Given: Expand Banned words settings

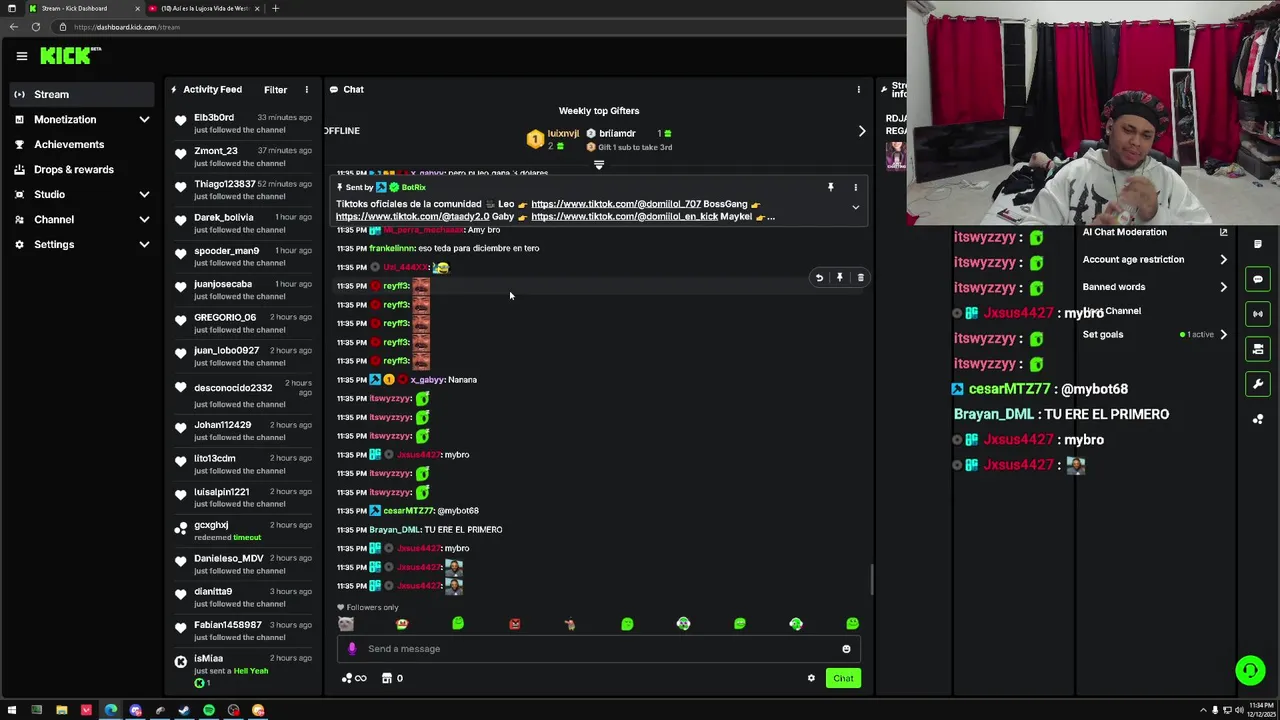Looking at the screenshot, I should tap(1155, 287).
